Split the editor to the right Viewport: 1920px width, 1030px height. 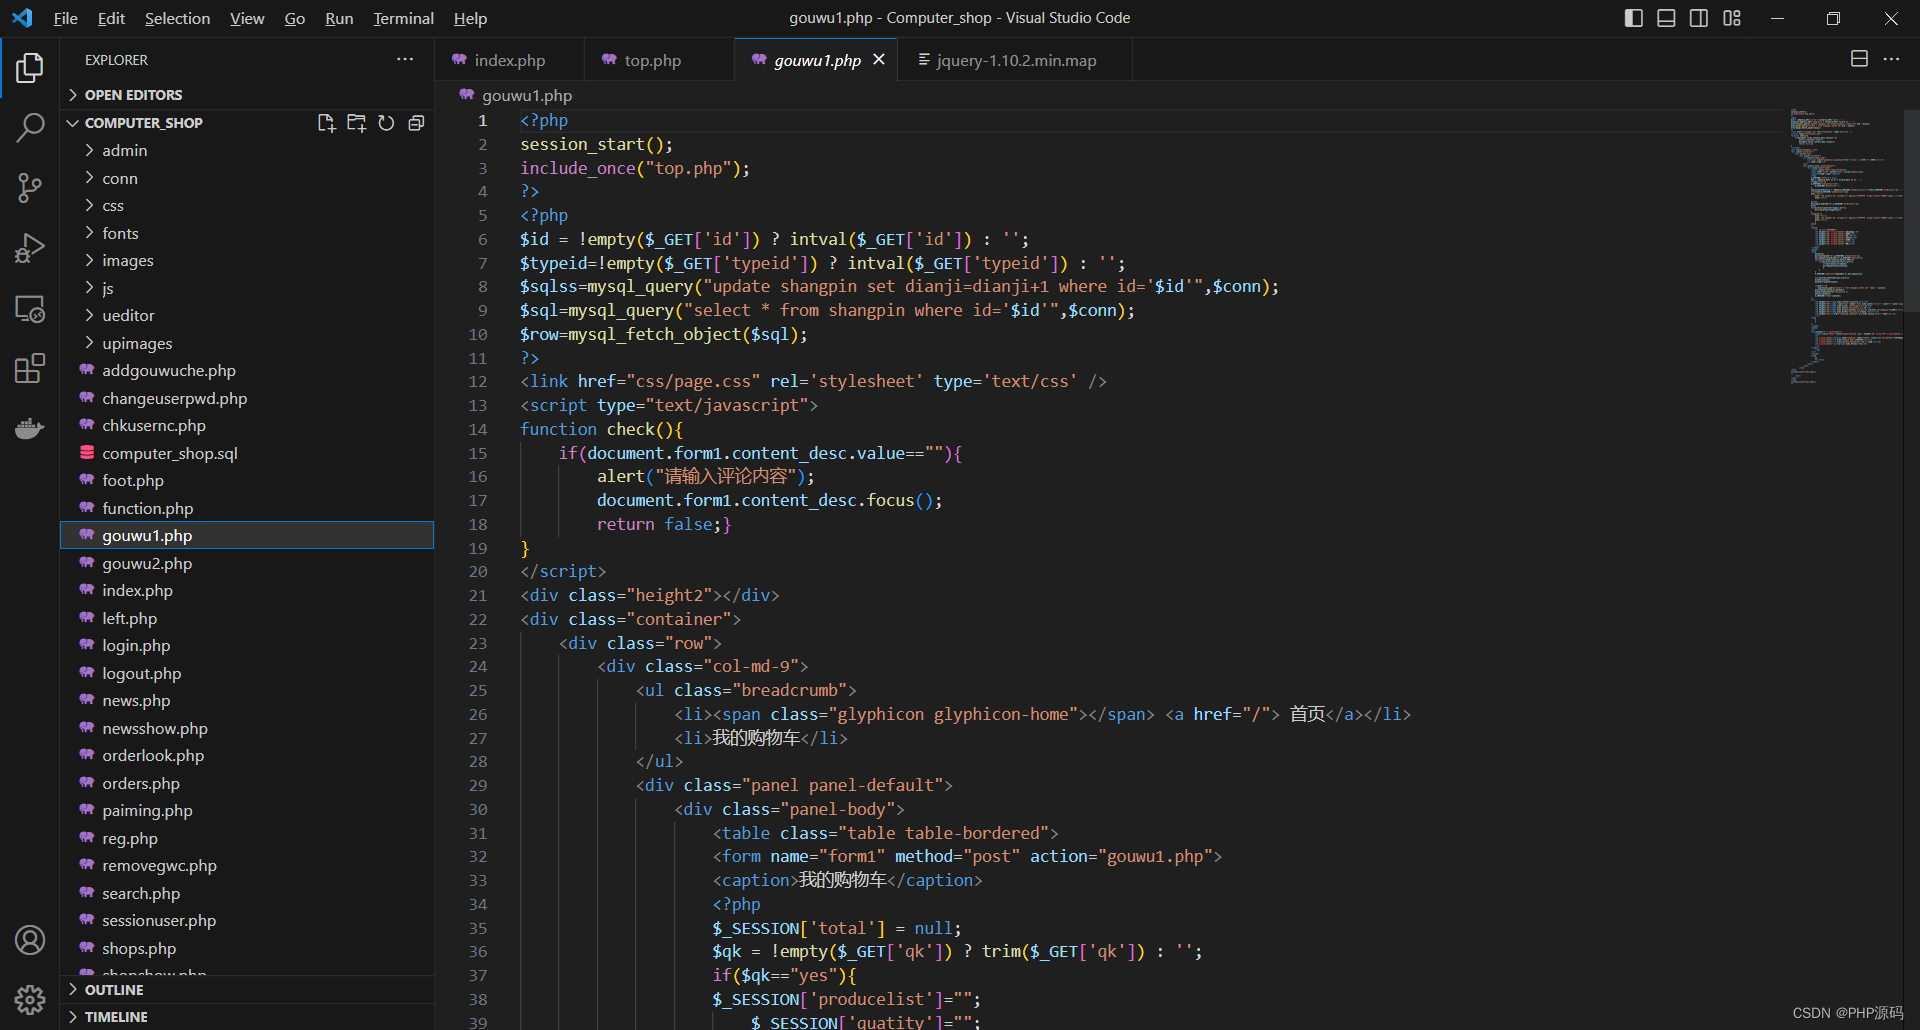coord(1859,59)
